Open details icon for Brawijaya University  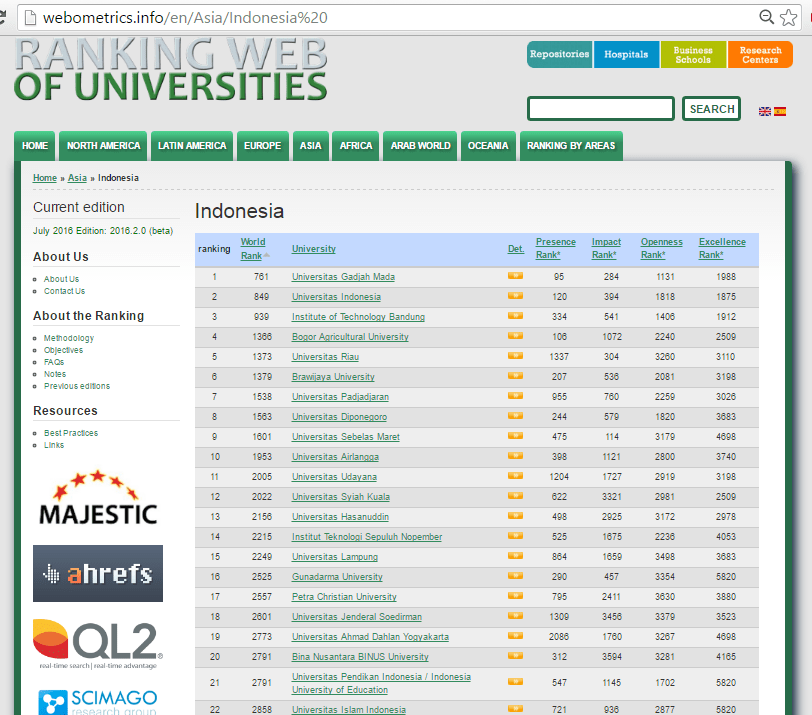(x=515, y=376)
